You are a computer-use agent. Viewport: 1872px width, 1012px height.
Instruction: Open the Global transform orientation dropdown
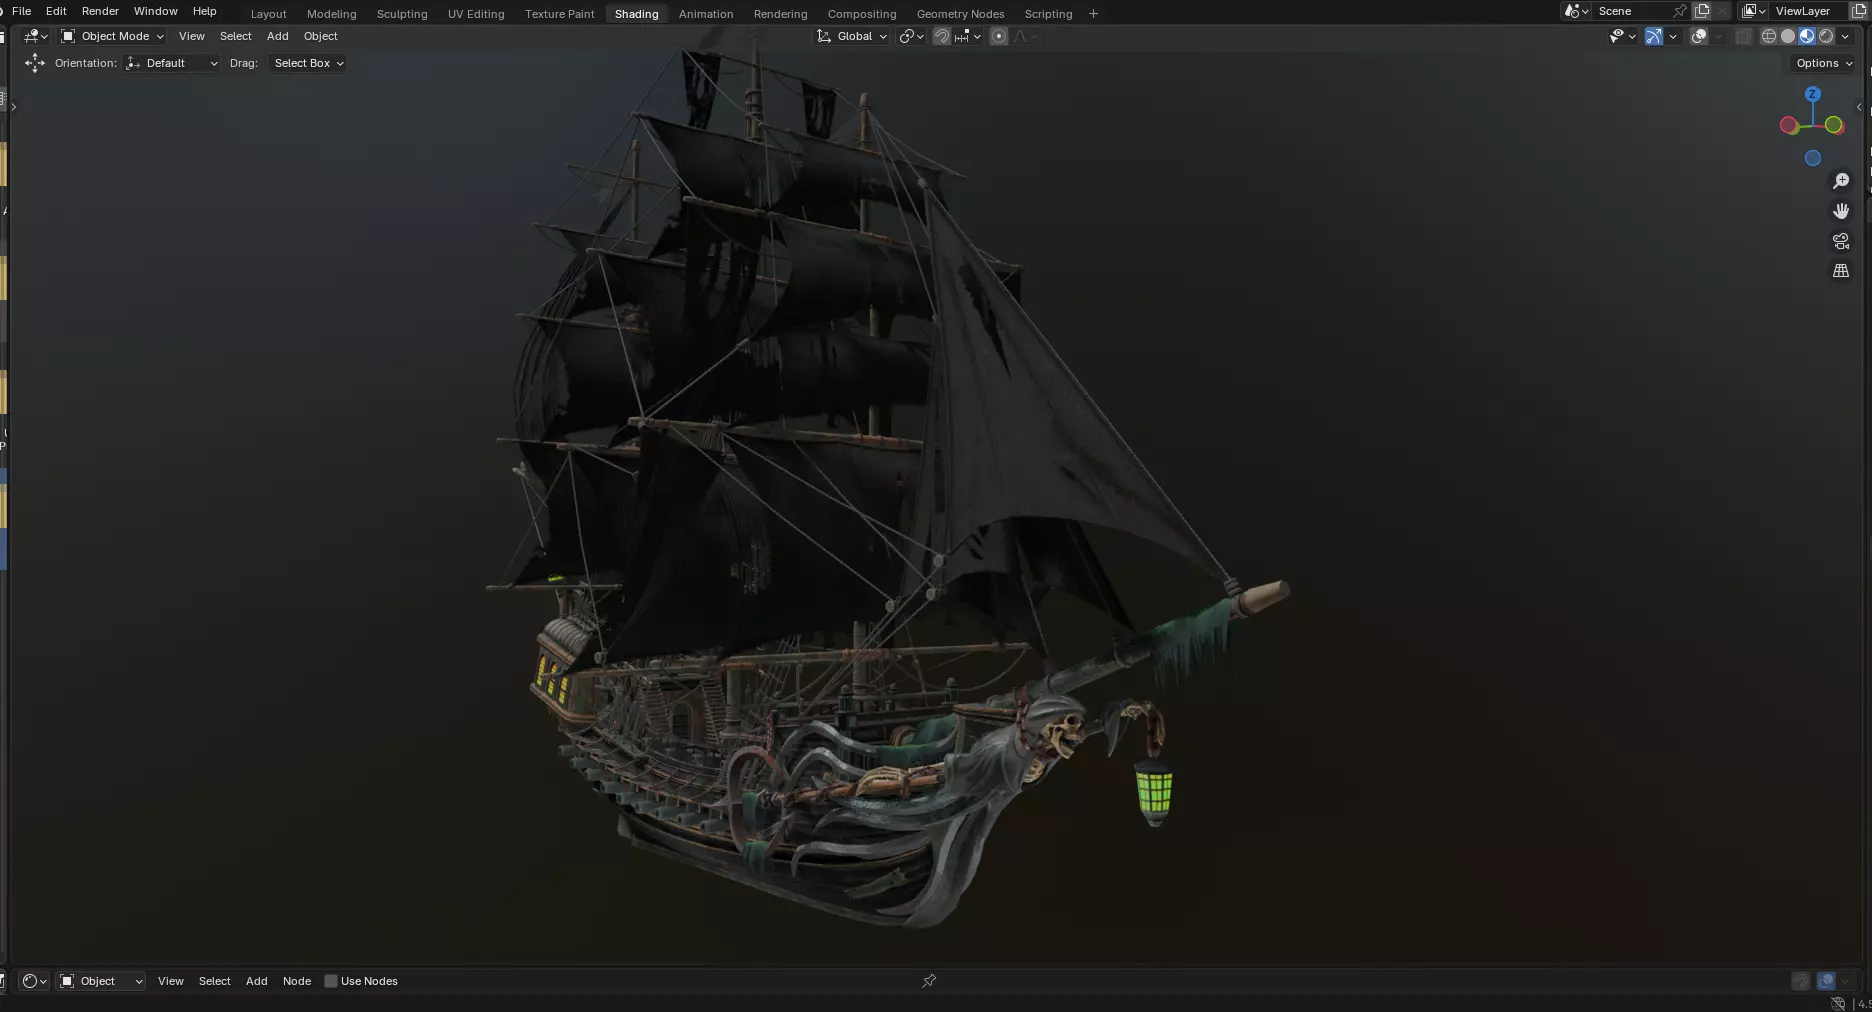pos(852,36)
